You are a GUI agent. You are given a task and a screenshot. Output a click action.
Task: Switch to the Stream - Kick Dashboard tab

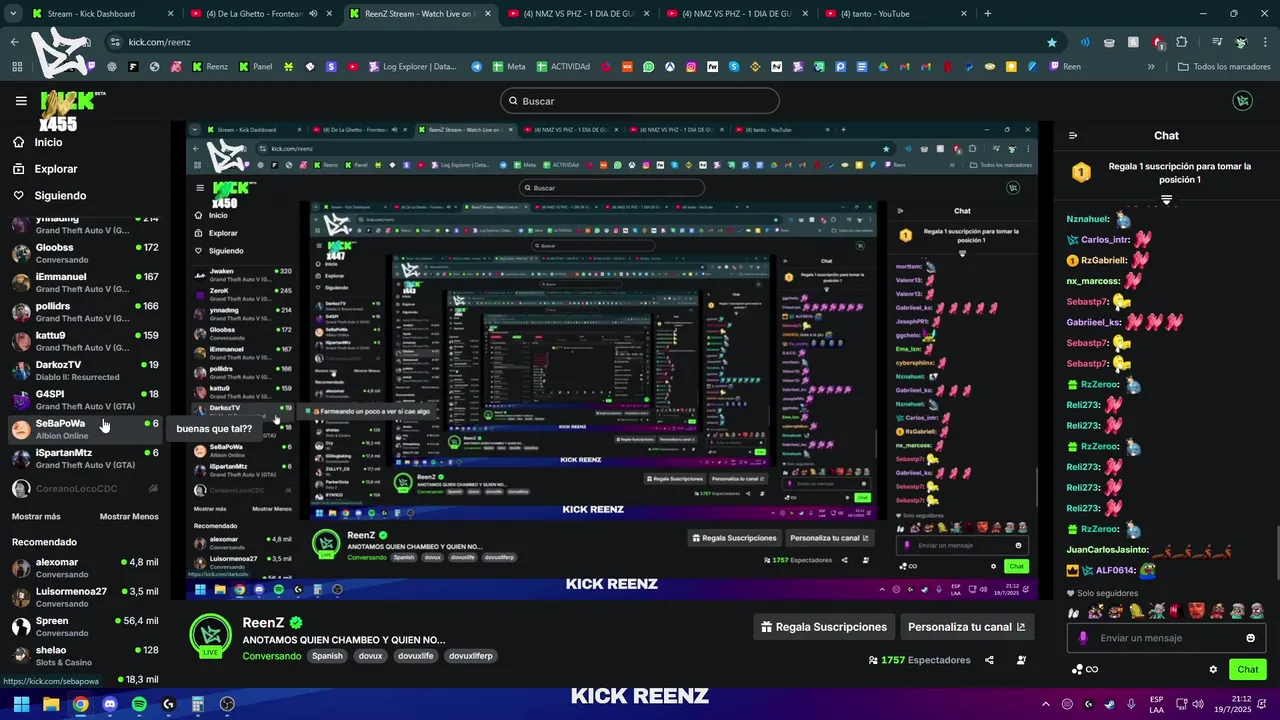point(102,14)
